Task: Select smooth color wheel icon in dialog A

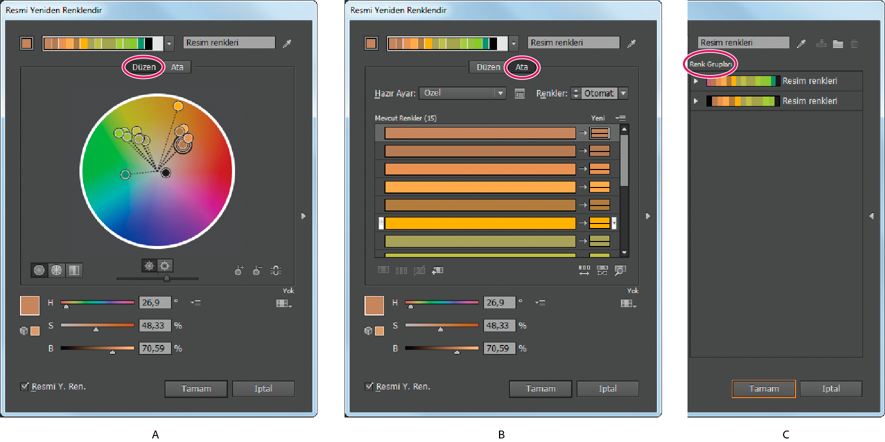Action: (40, 270)
